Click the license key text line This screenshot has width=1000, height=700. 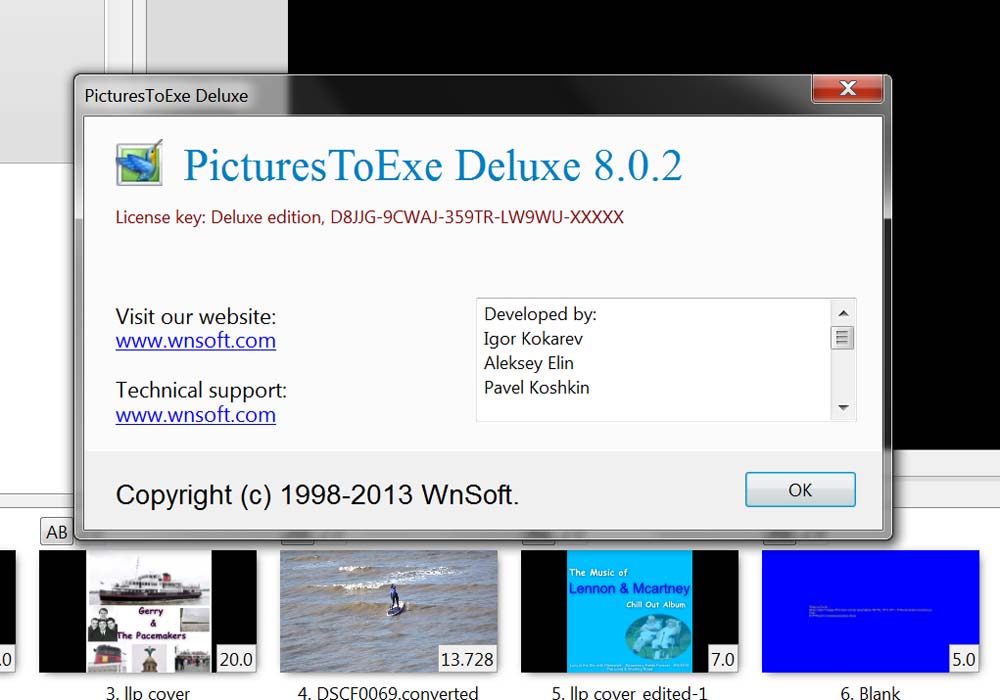click(x=369, y=217)
